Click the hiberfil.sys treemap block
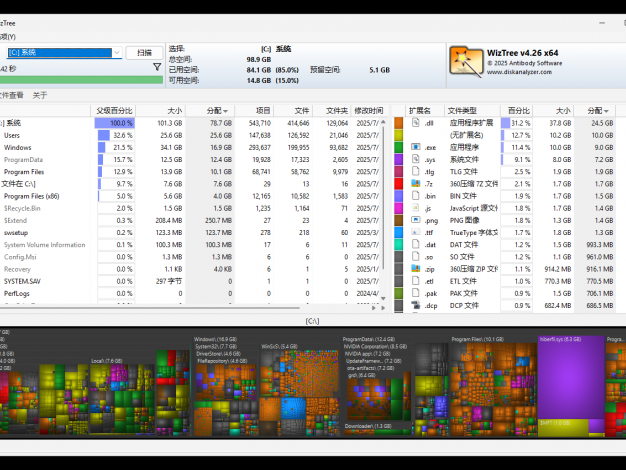 (571, 377)
